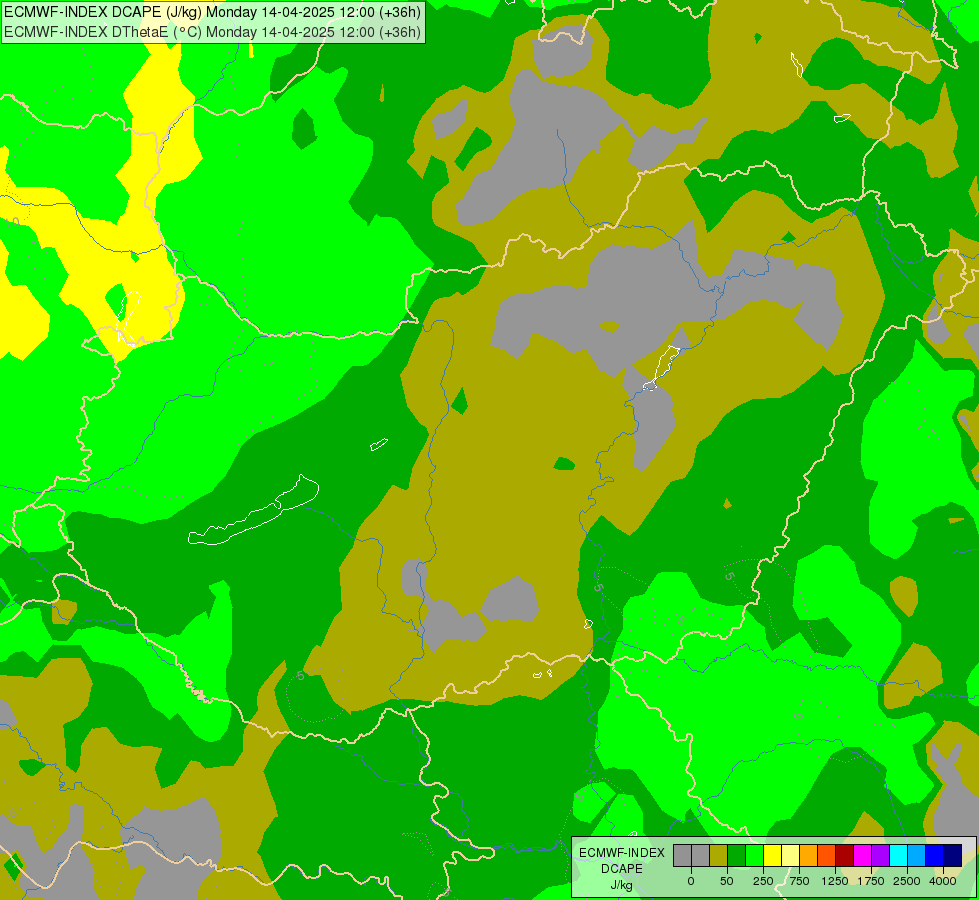Click the DCAPE title line with J/kg

coord(212,11)
